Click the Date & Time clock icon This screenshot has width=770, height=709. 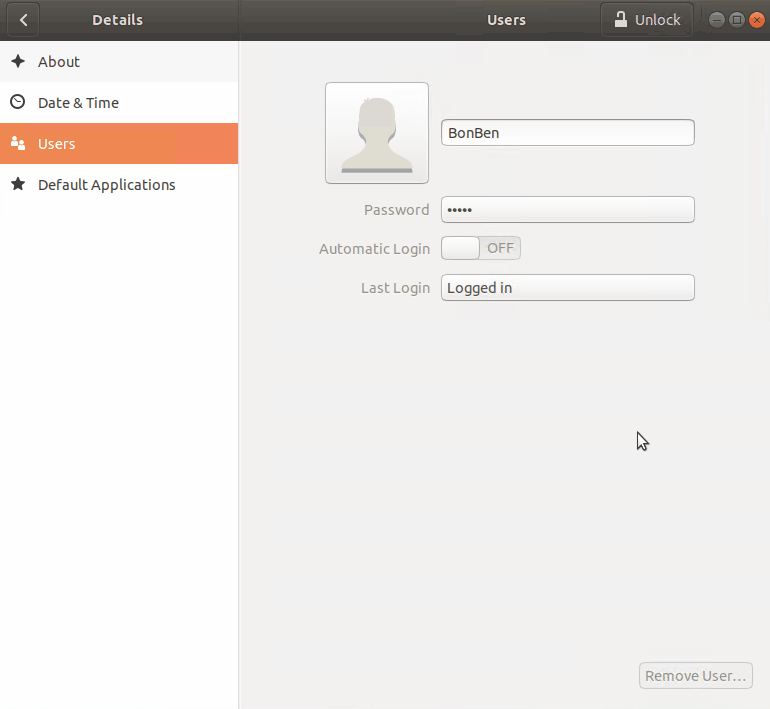18,102
